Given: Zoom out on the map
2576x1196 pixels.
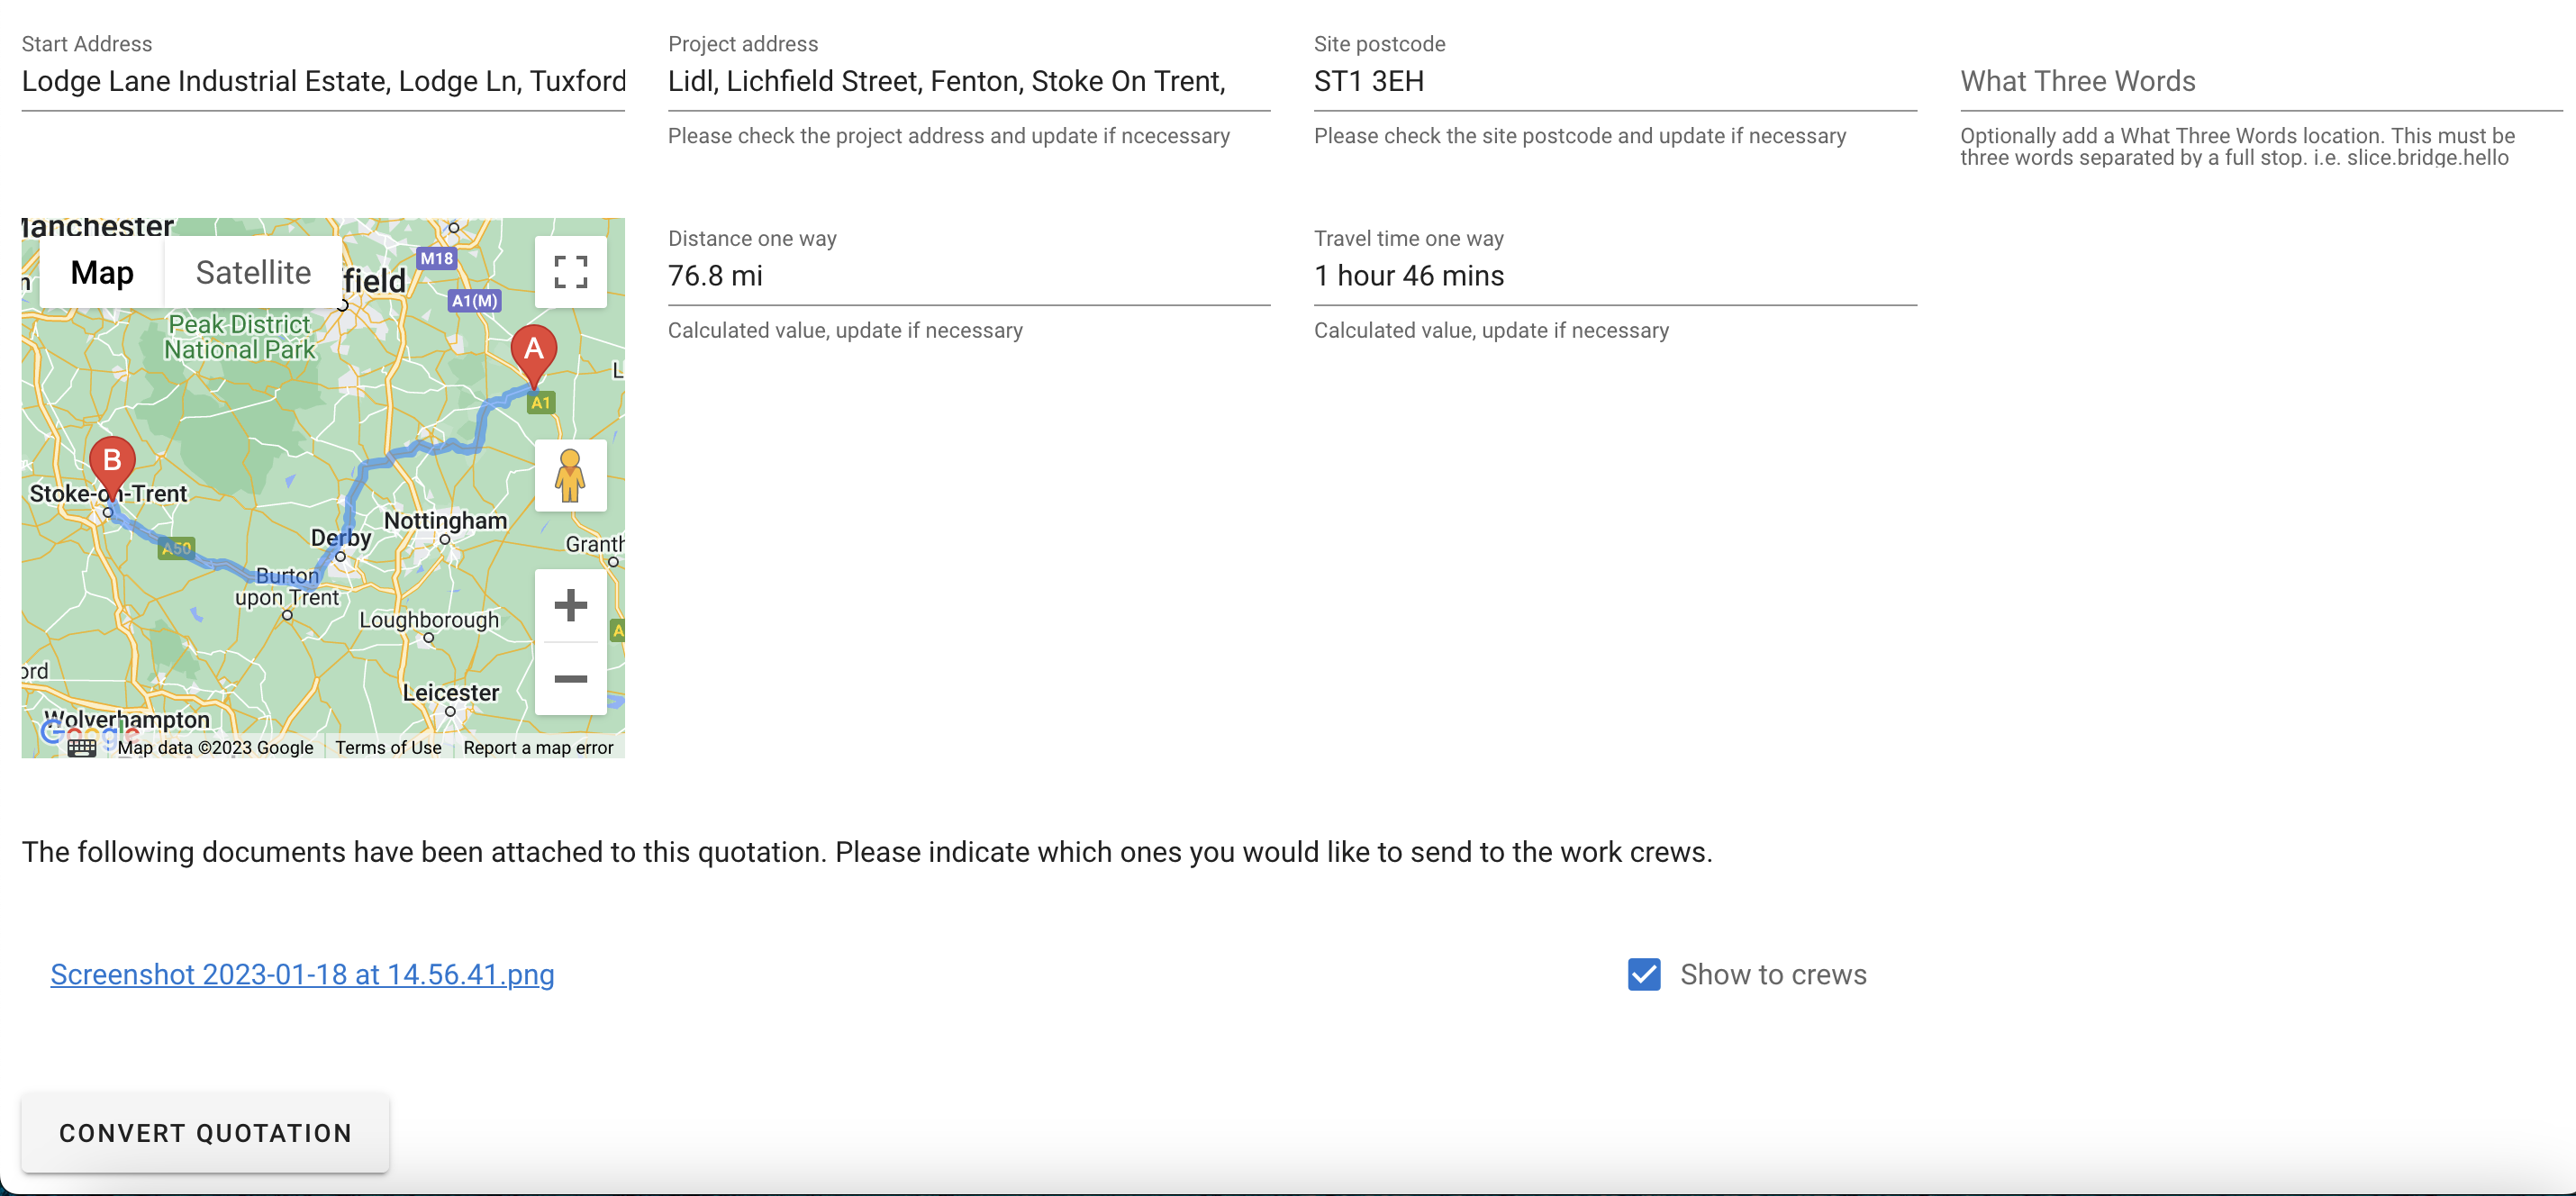Looking at the screenshot, I should (570, 679).
